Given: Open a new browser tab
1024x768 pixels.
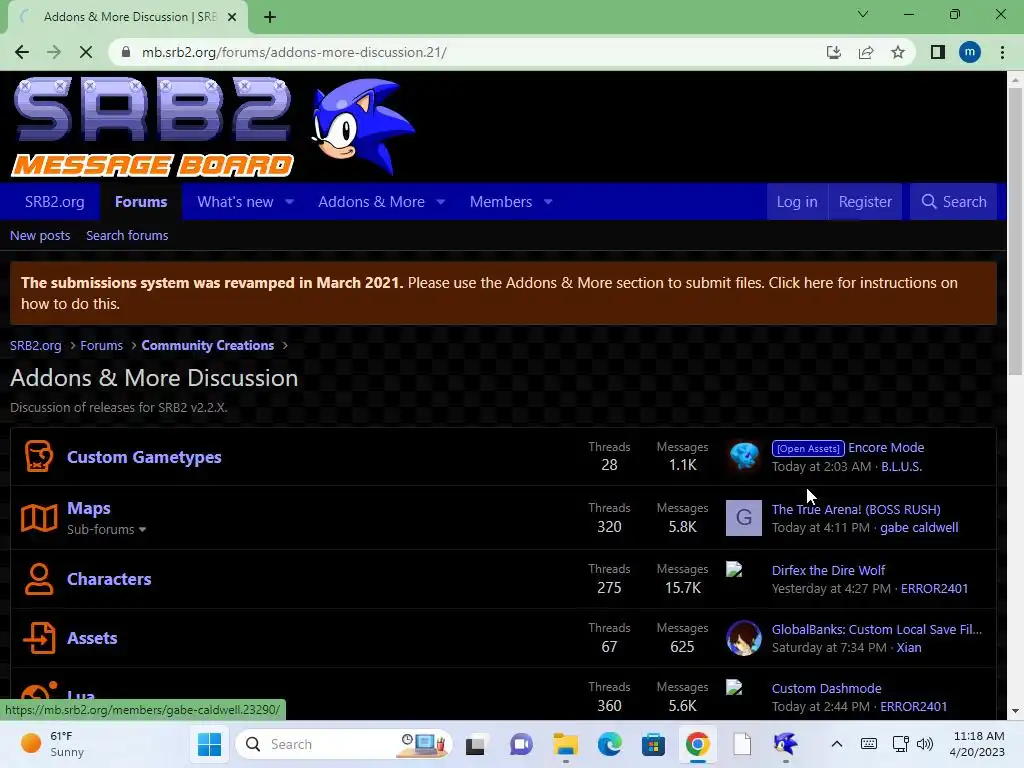Looking at the screenshot, I should click(x=270, y=17).
